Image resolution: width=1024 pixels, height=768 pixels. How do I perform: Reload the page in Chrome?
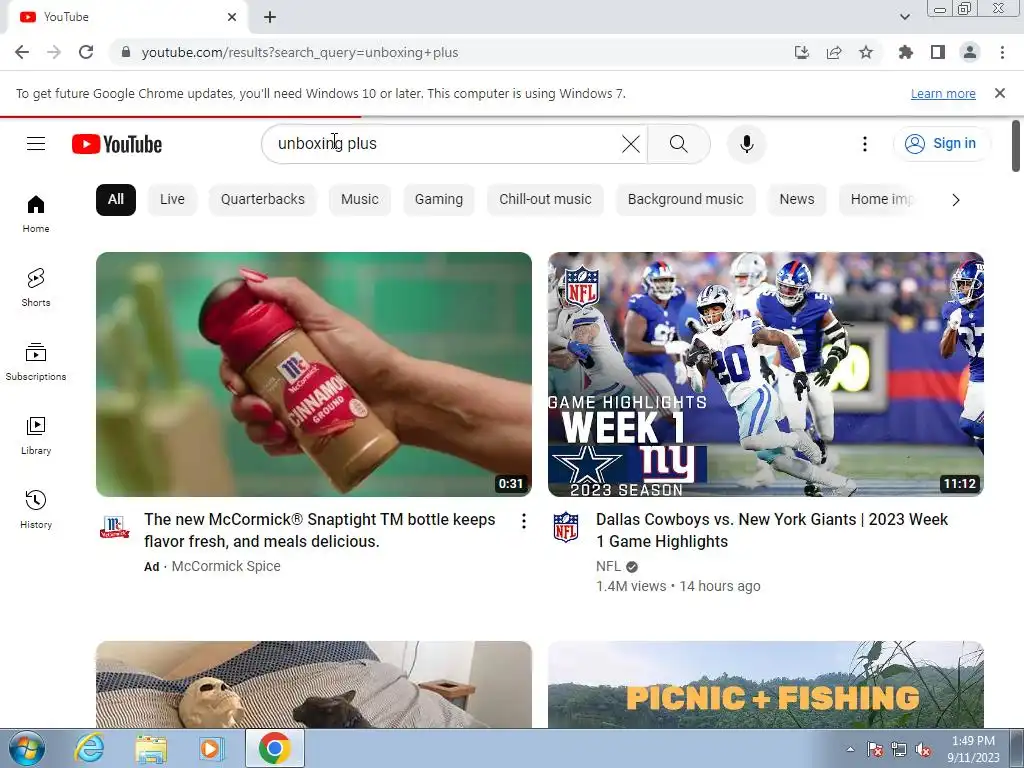click(86, 52)
